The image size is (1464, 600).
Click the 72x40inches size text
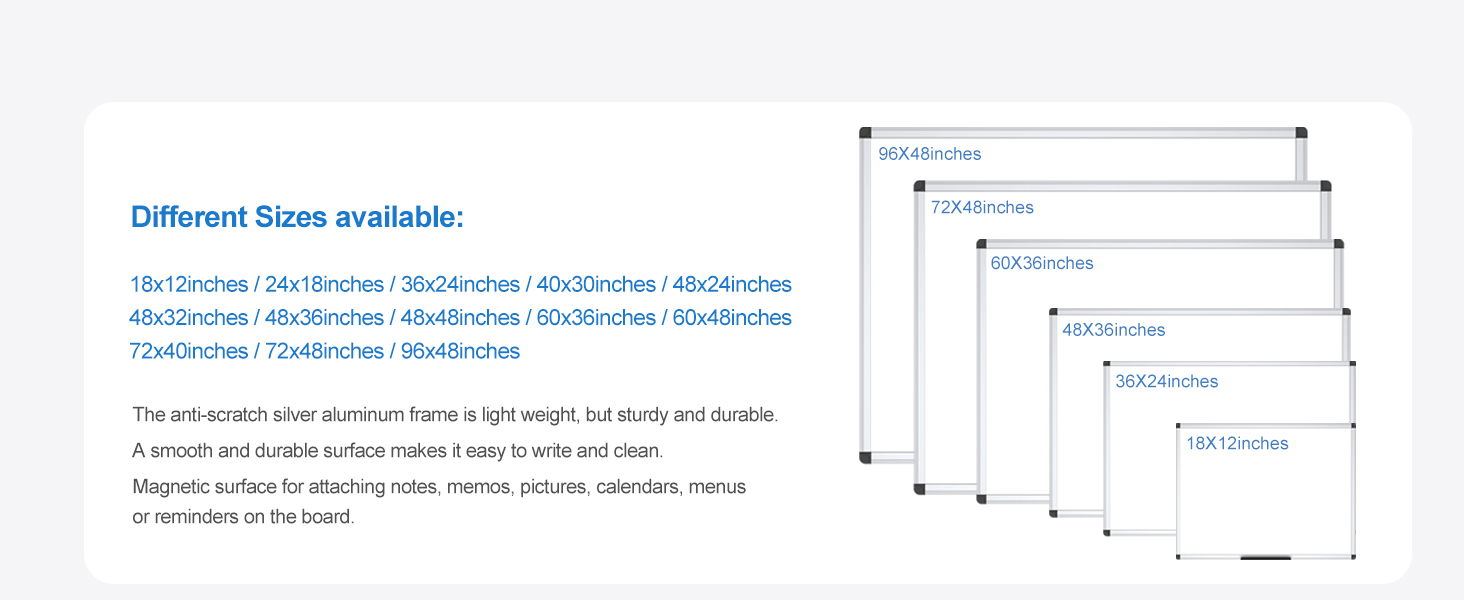[189, 352]
